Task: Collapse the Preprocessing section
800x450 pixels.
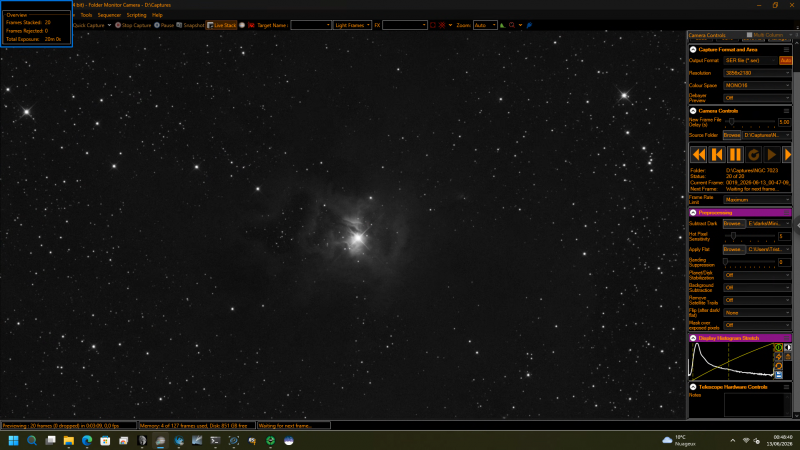Action: coord(693,213)
